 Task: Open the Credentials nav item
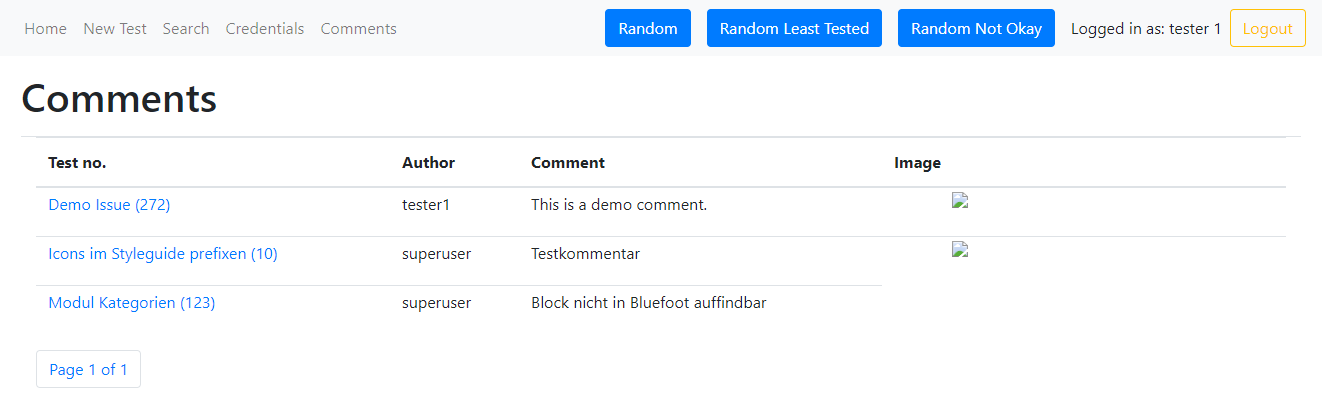(x=265, y=29)
